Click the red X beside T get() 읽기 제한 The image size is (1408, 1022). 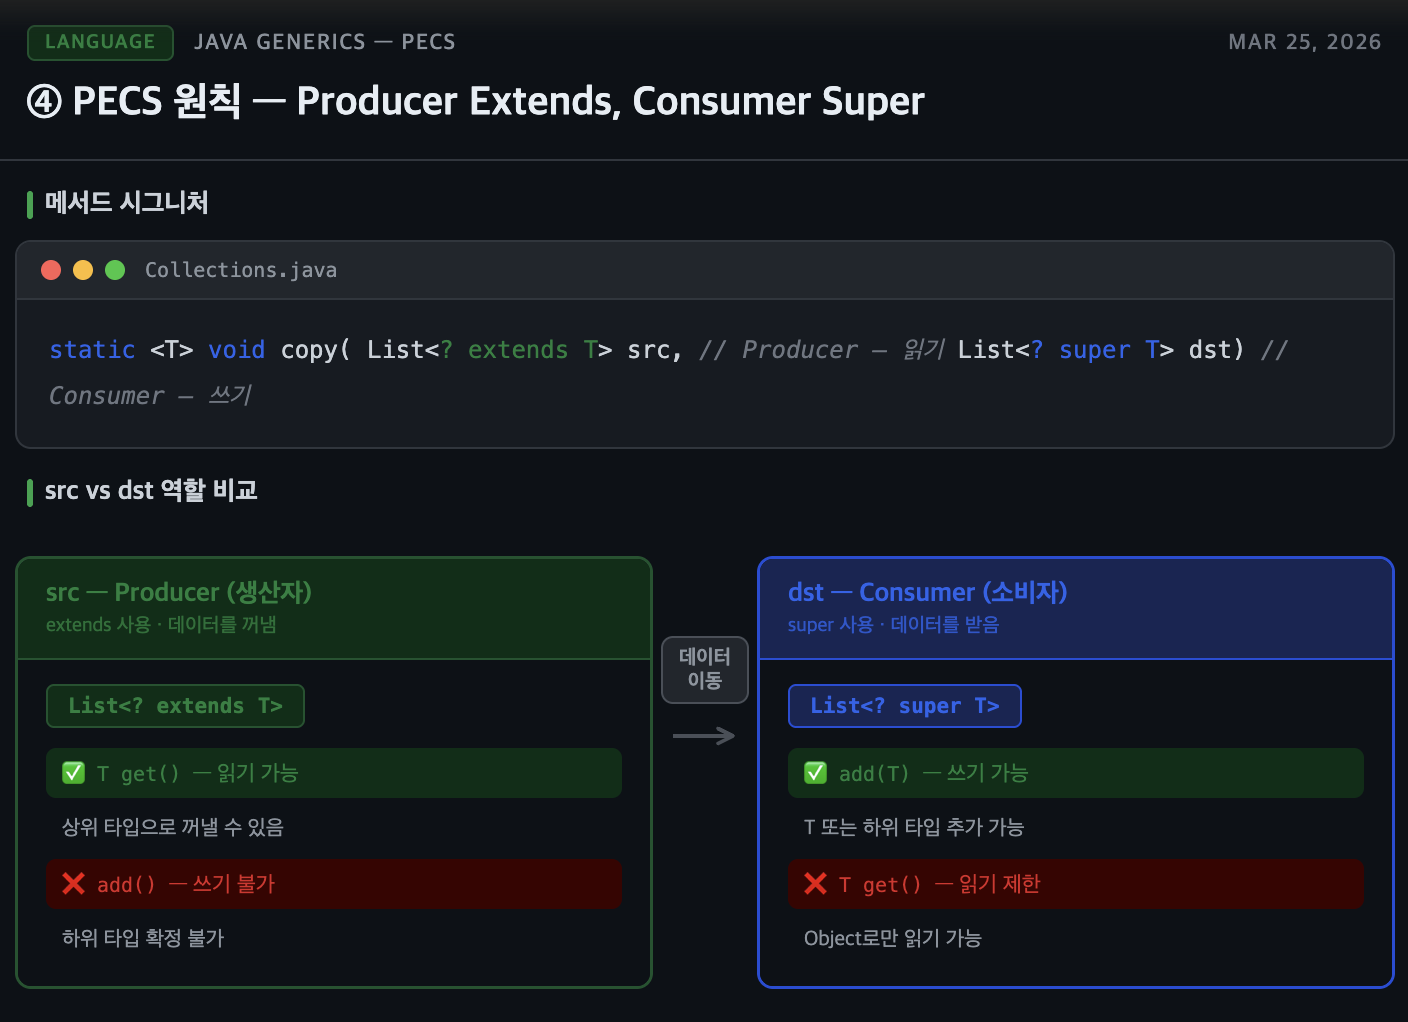tap(816, 884)
